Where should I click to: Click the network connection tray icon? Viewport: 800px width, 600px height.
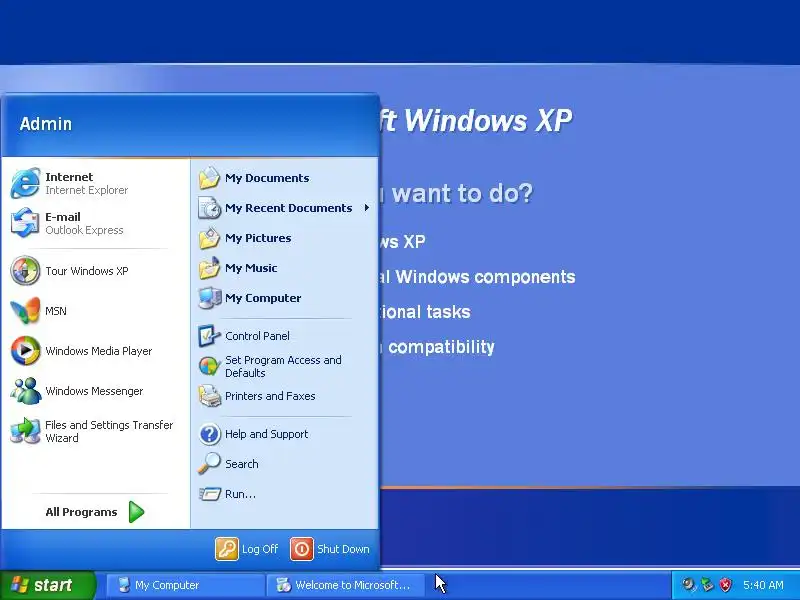[x=707, y=585]
